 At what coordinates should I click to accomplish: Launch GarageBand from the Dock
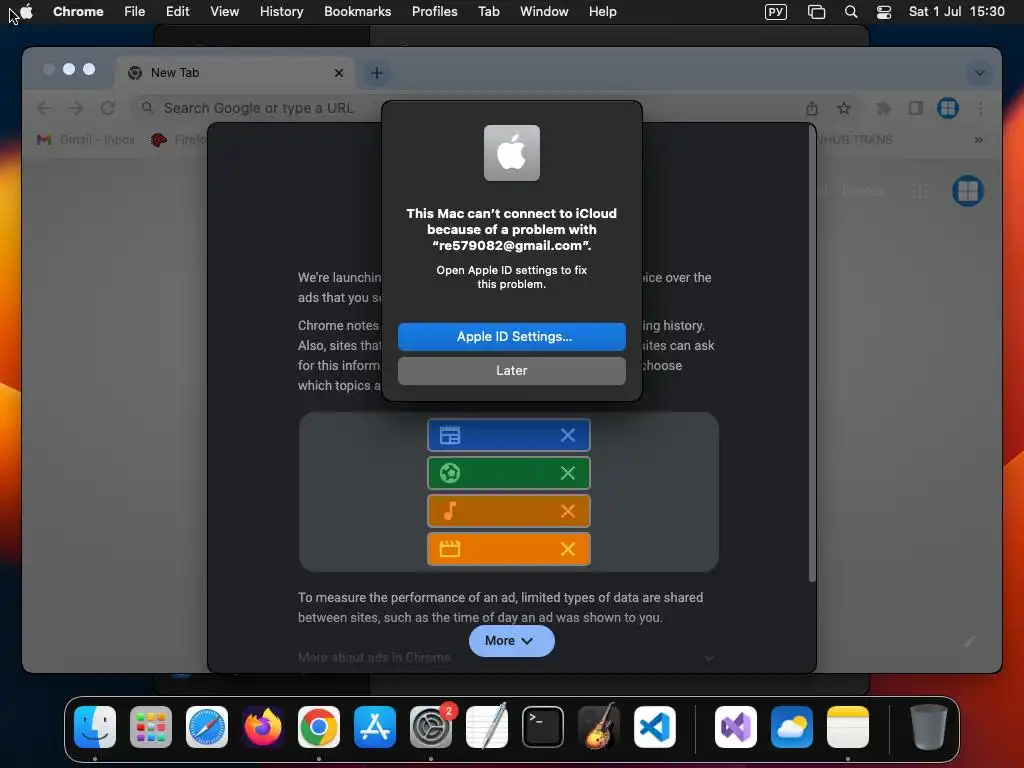pos(599,727)
